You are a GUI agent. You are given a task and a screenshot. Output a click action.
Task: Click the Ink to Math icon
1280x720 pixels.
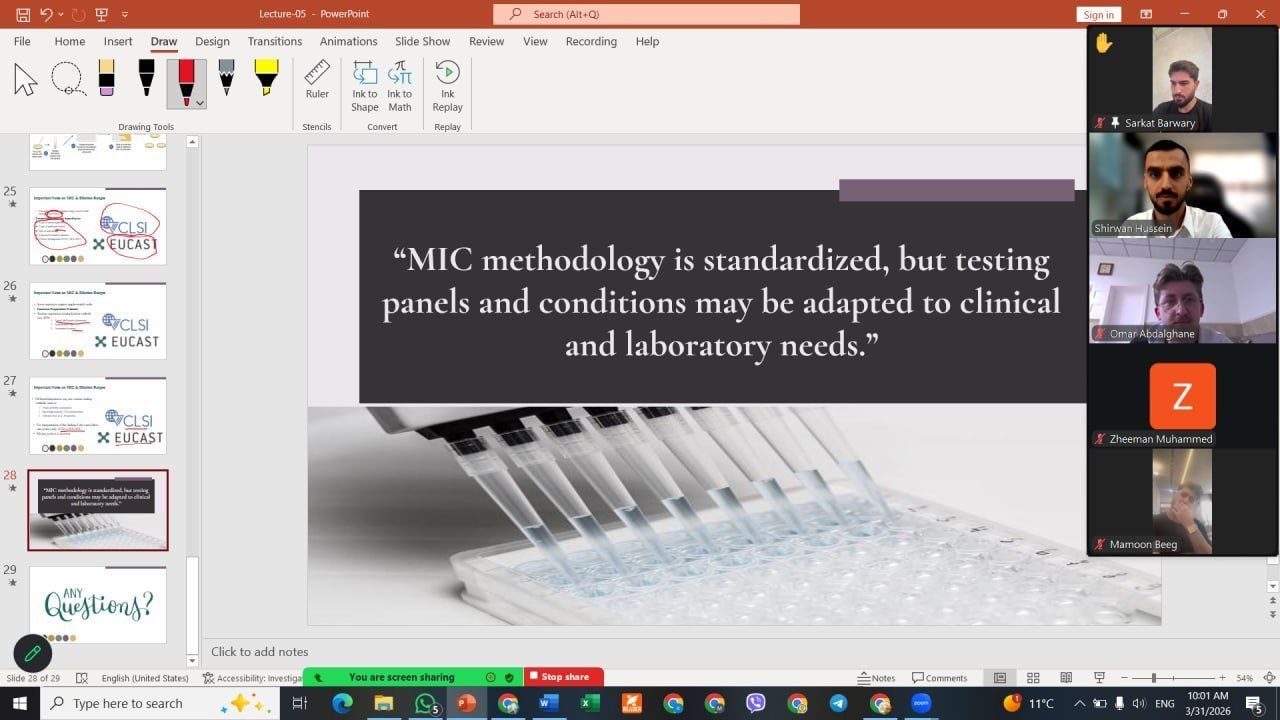400,86
